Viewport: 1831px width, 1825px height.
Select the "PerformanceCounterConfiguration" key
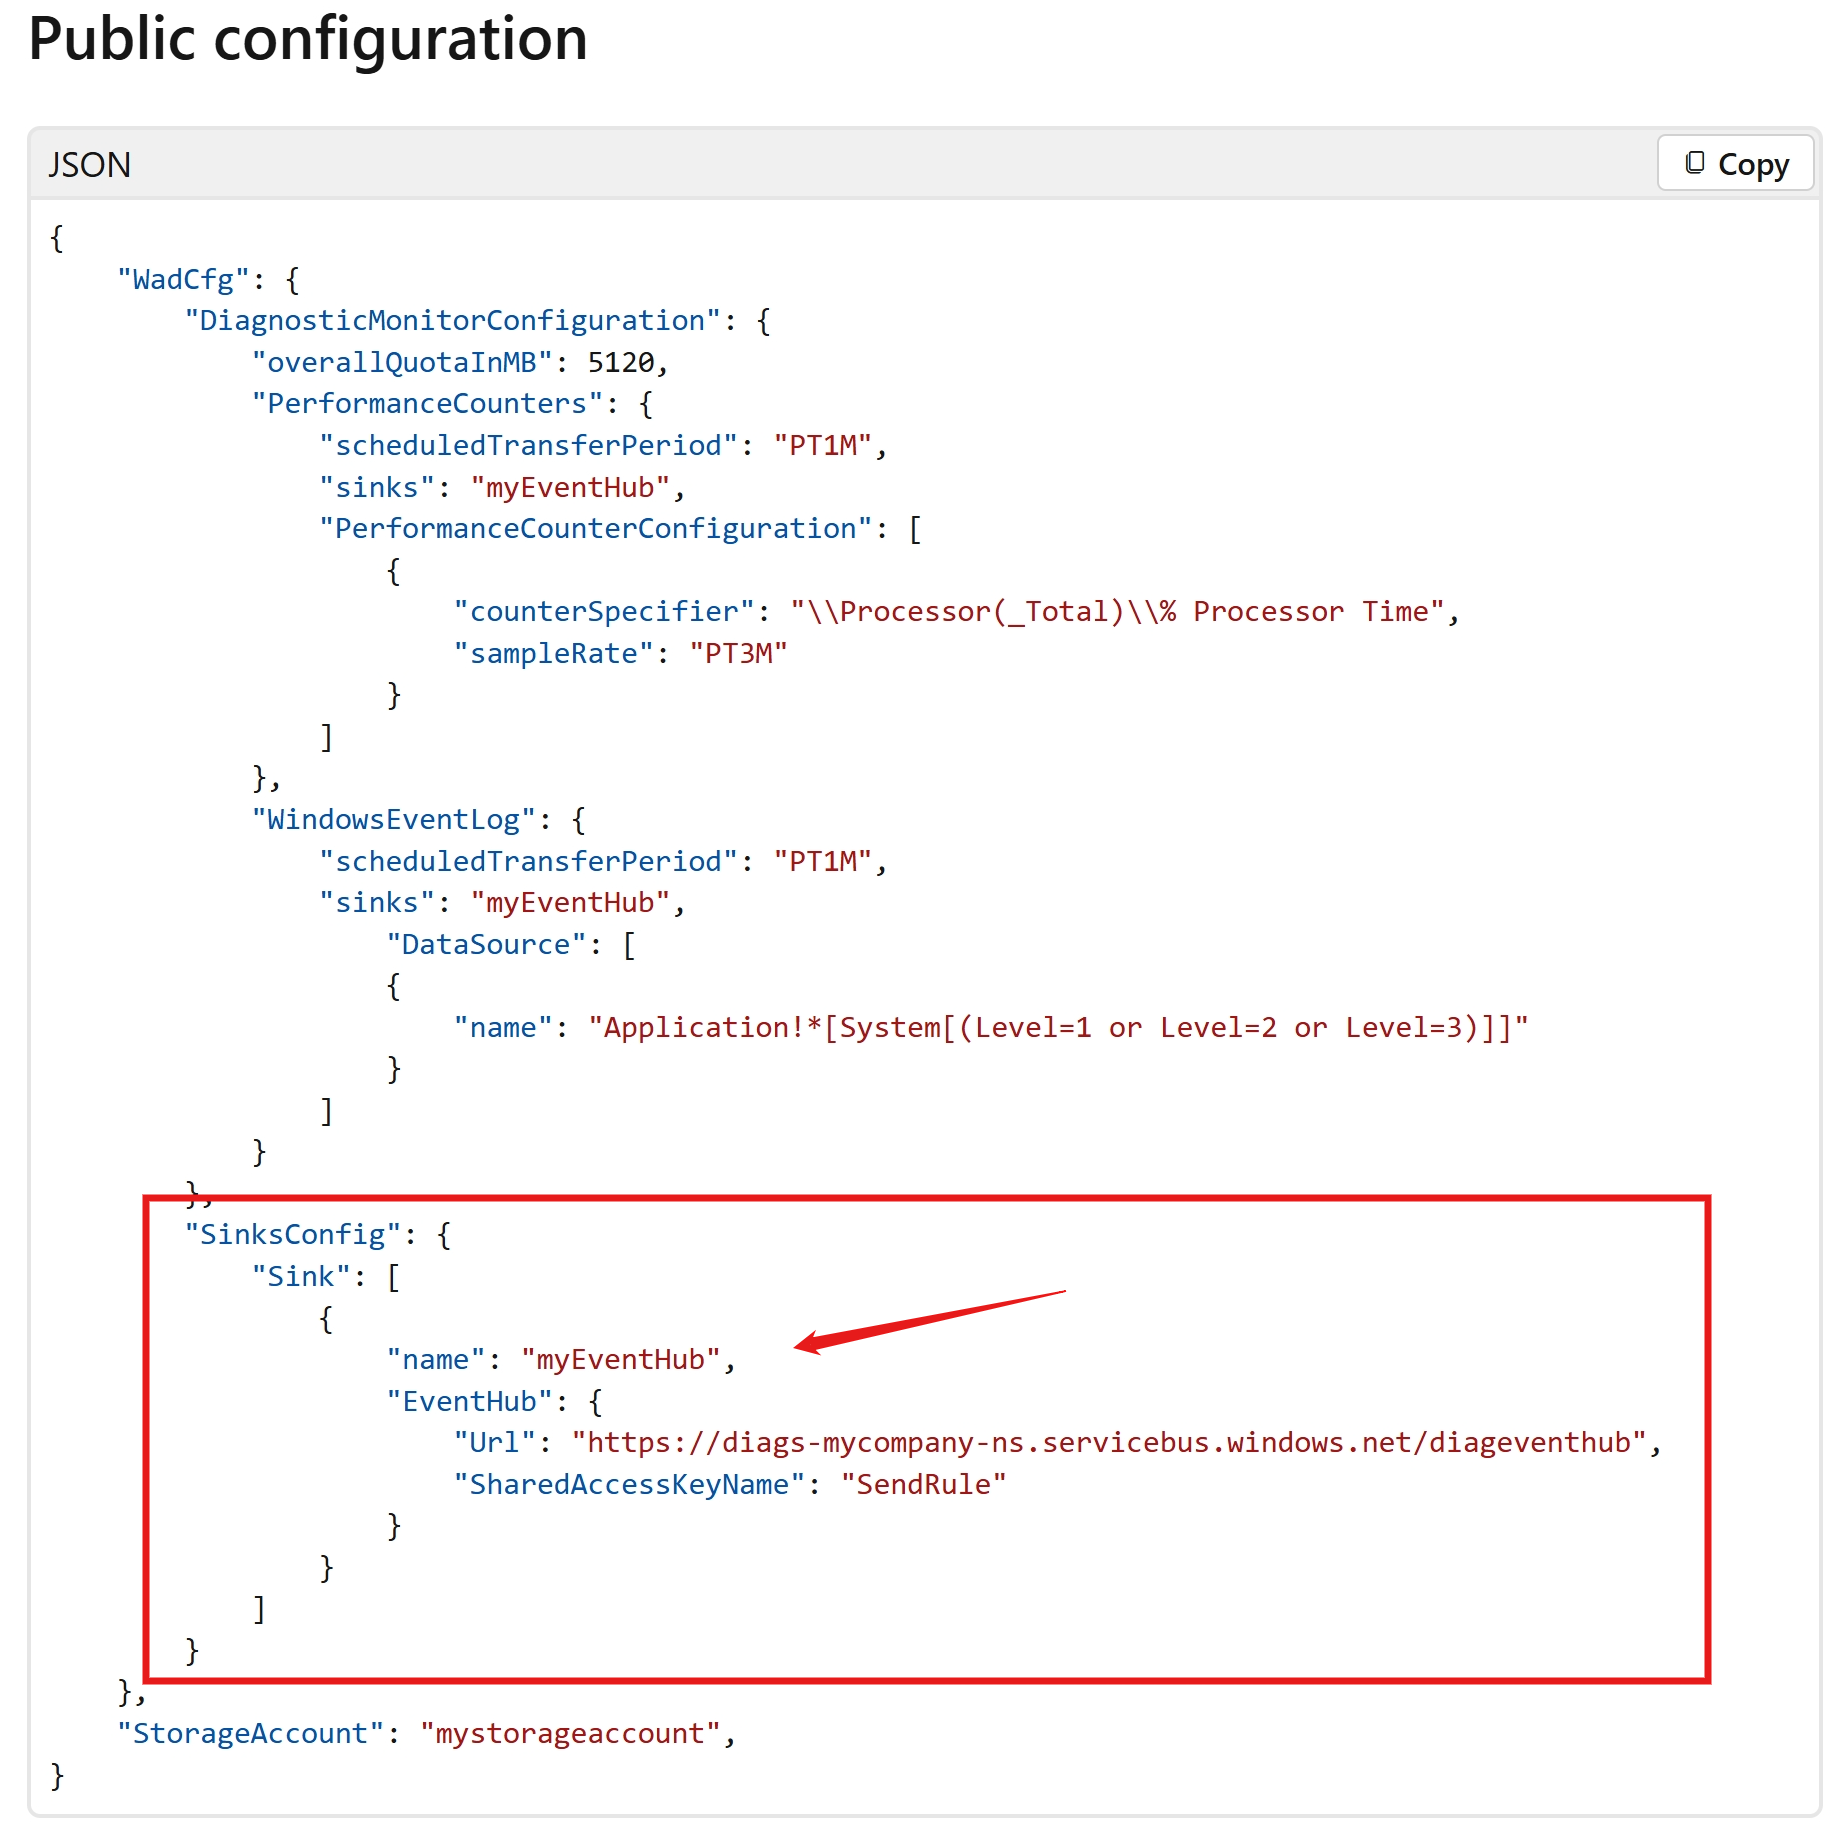click(596, 529)
